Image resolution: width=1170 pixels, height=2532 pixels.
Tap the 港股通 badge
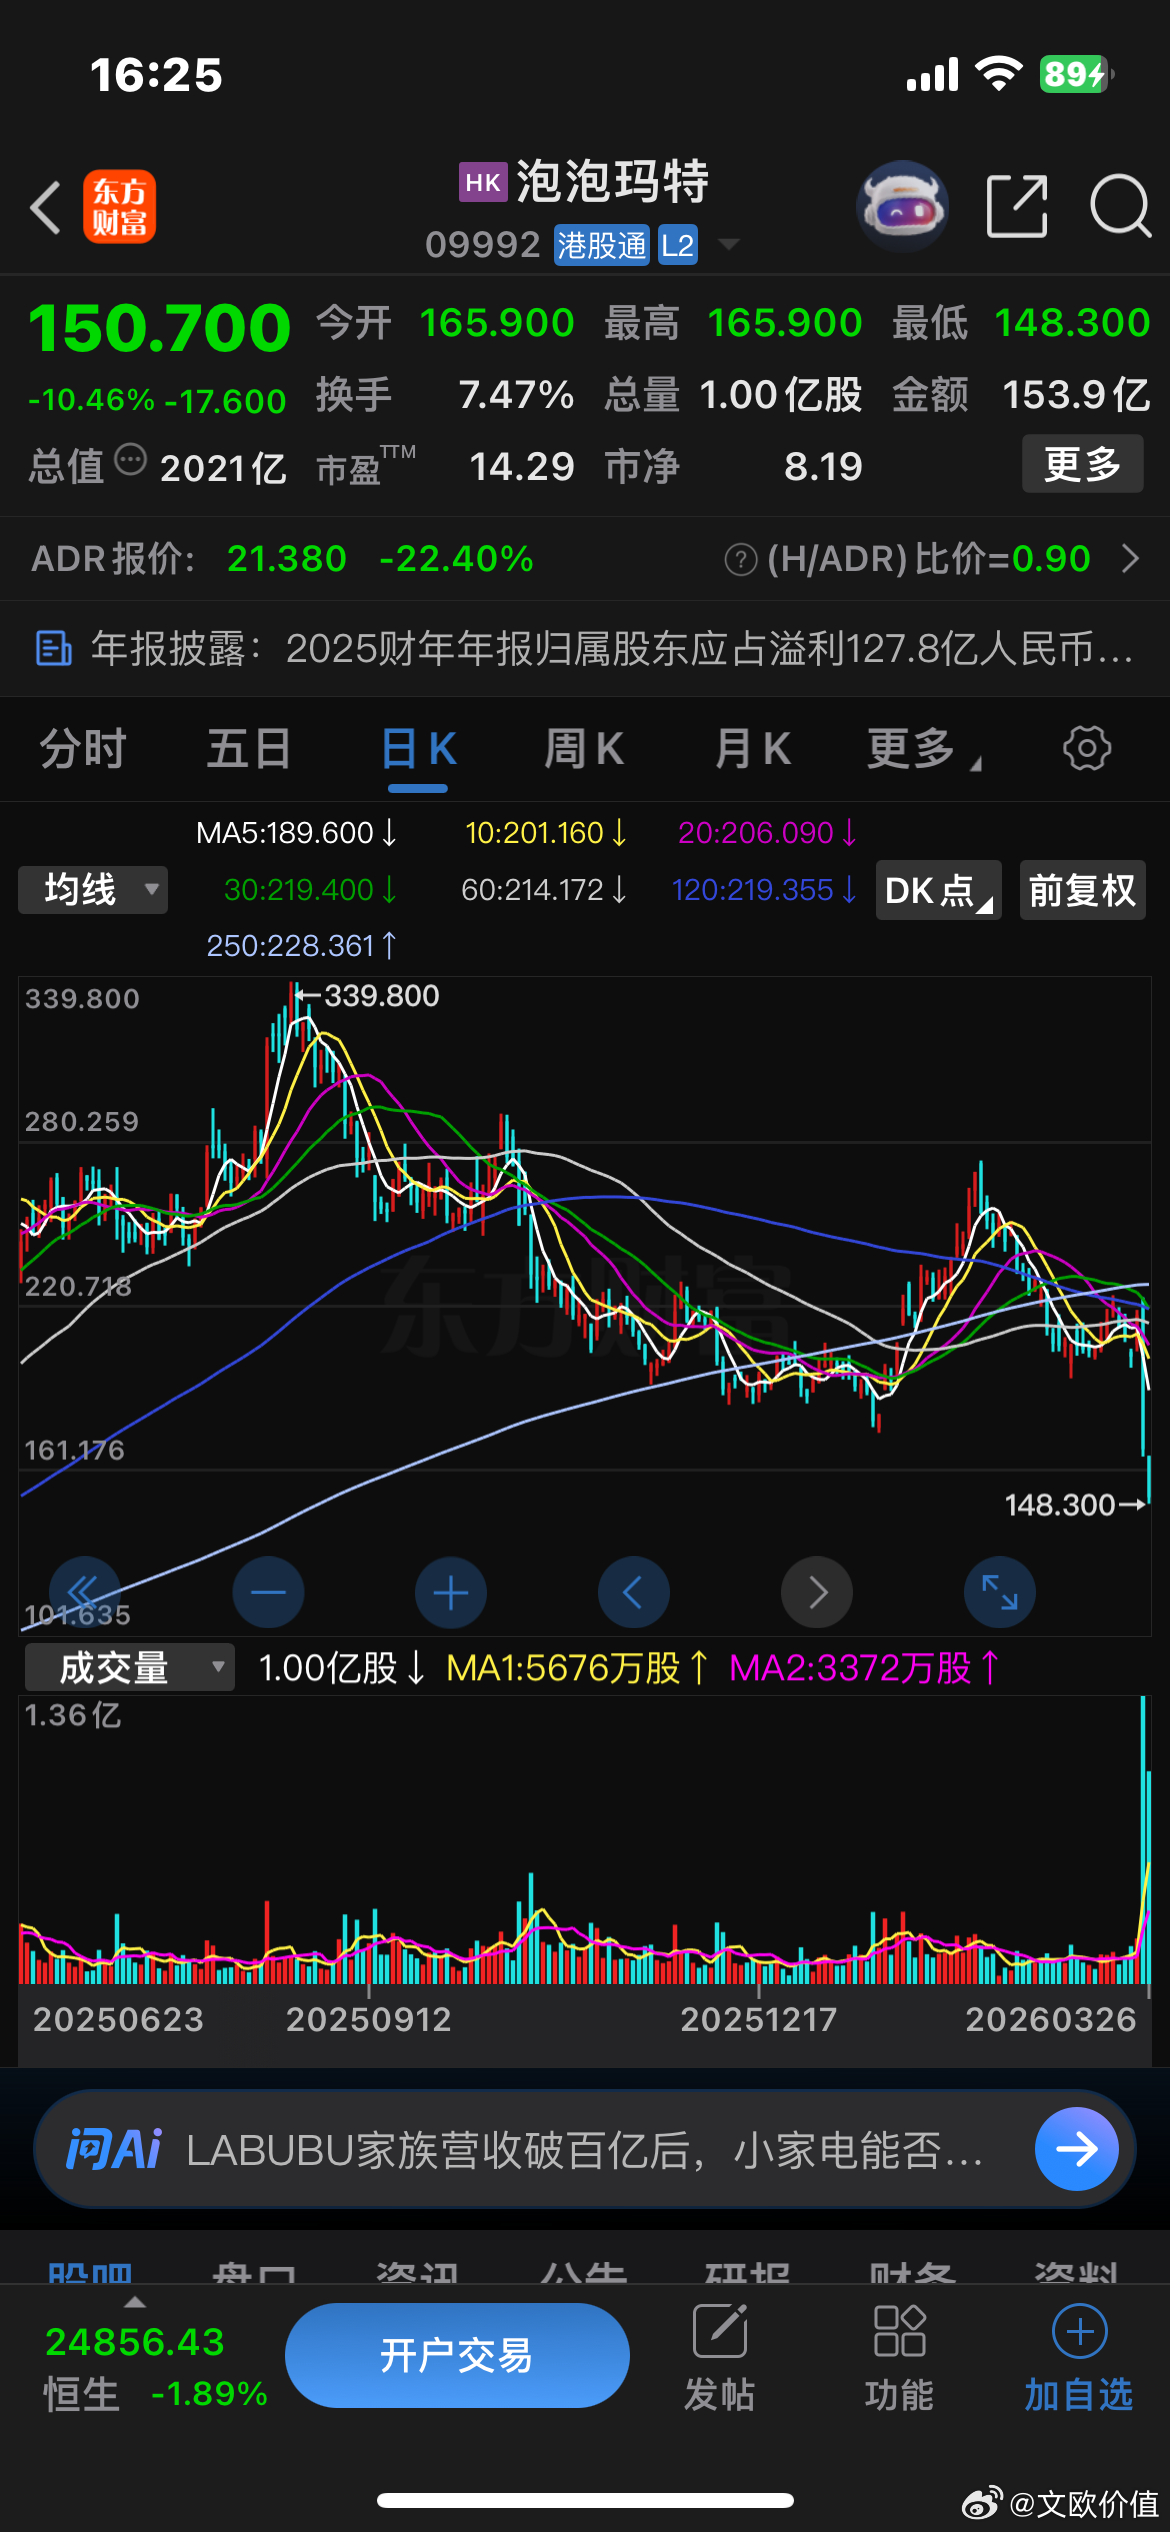pos(602,245)
